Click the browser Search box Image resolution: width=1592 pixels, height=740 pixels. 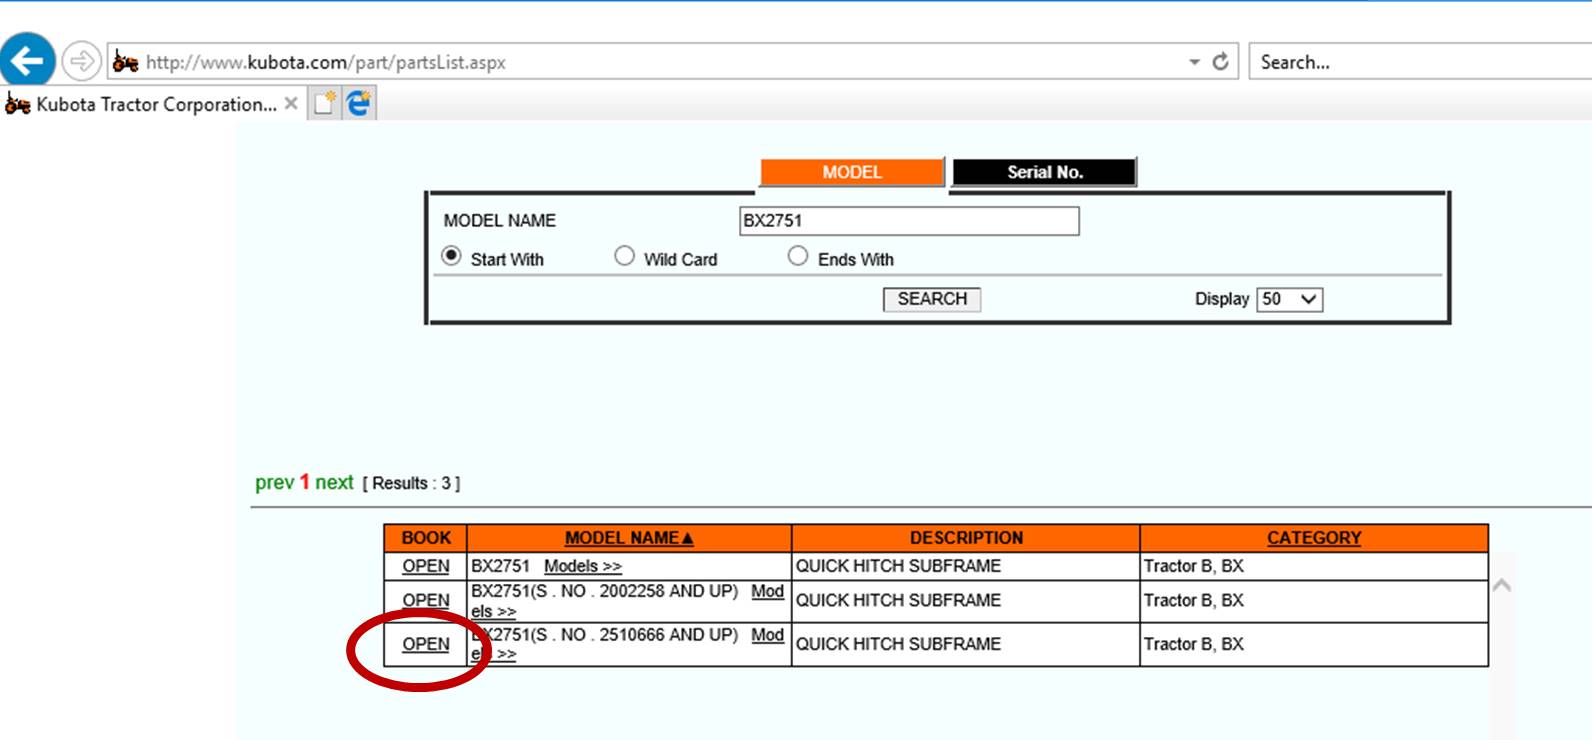coord(1422,62)
